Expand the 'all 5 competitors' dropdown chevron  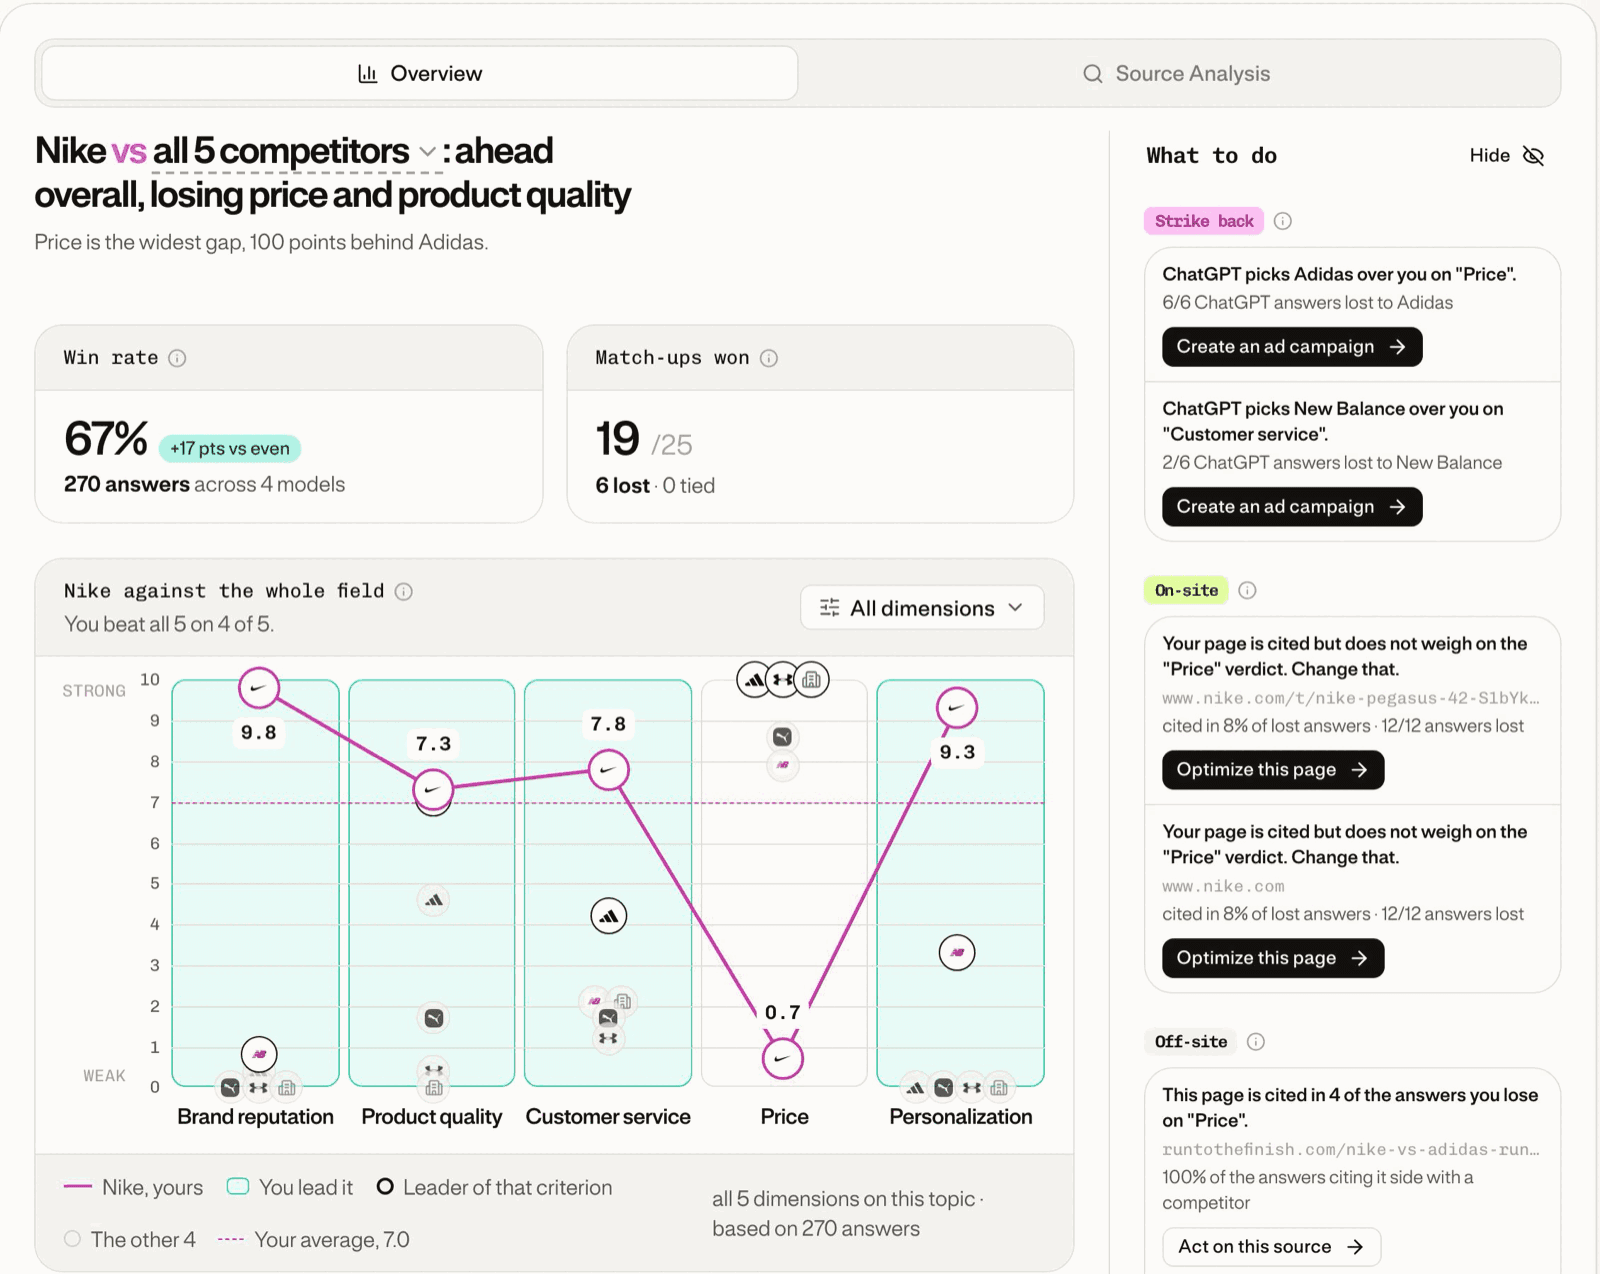[x=427, y=152]
